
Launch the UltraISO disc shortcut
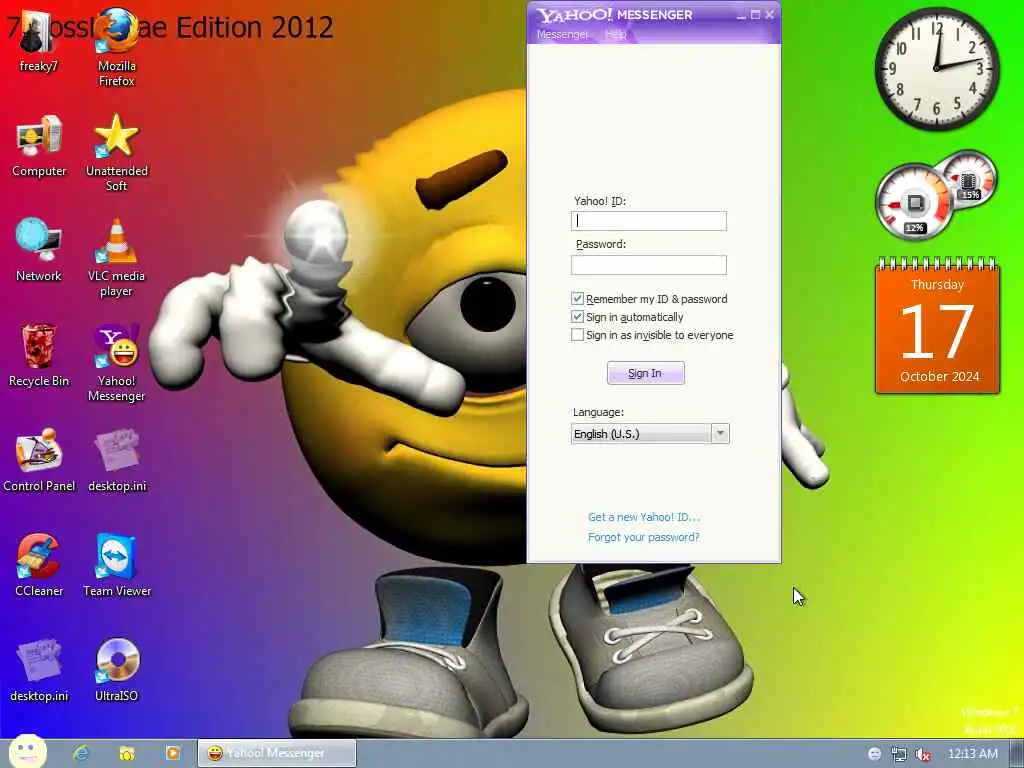[117, 671]
